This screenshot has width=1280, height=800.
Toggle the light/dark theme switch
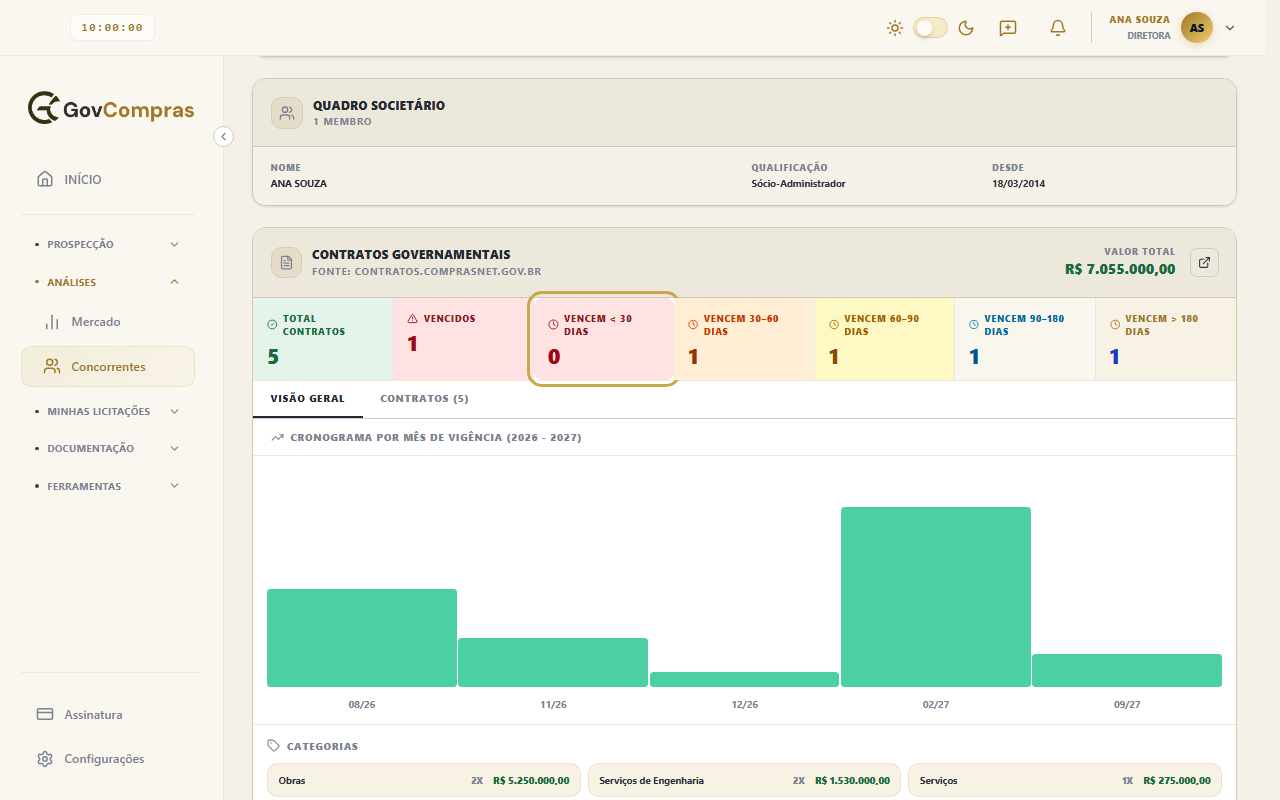pyautogui.click(x=930, y=28)
